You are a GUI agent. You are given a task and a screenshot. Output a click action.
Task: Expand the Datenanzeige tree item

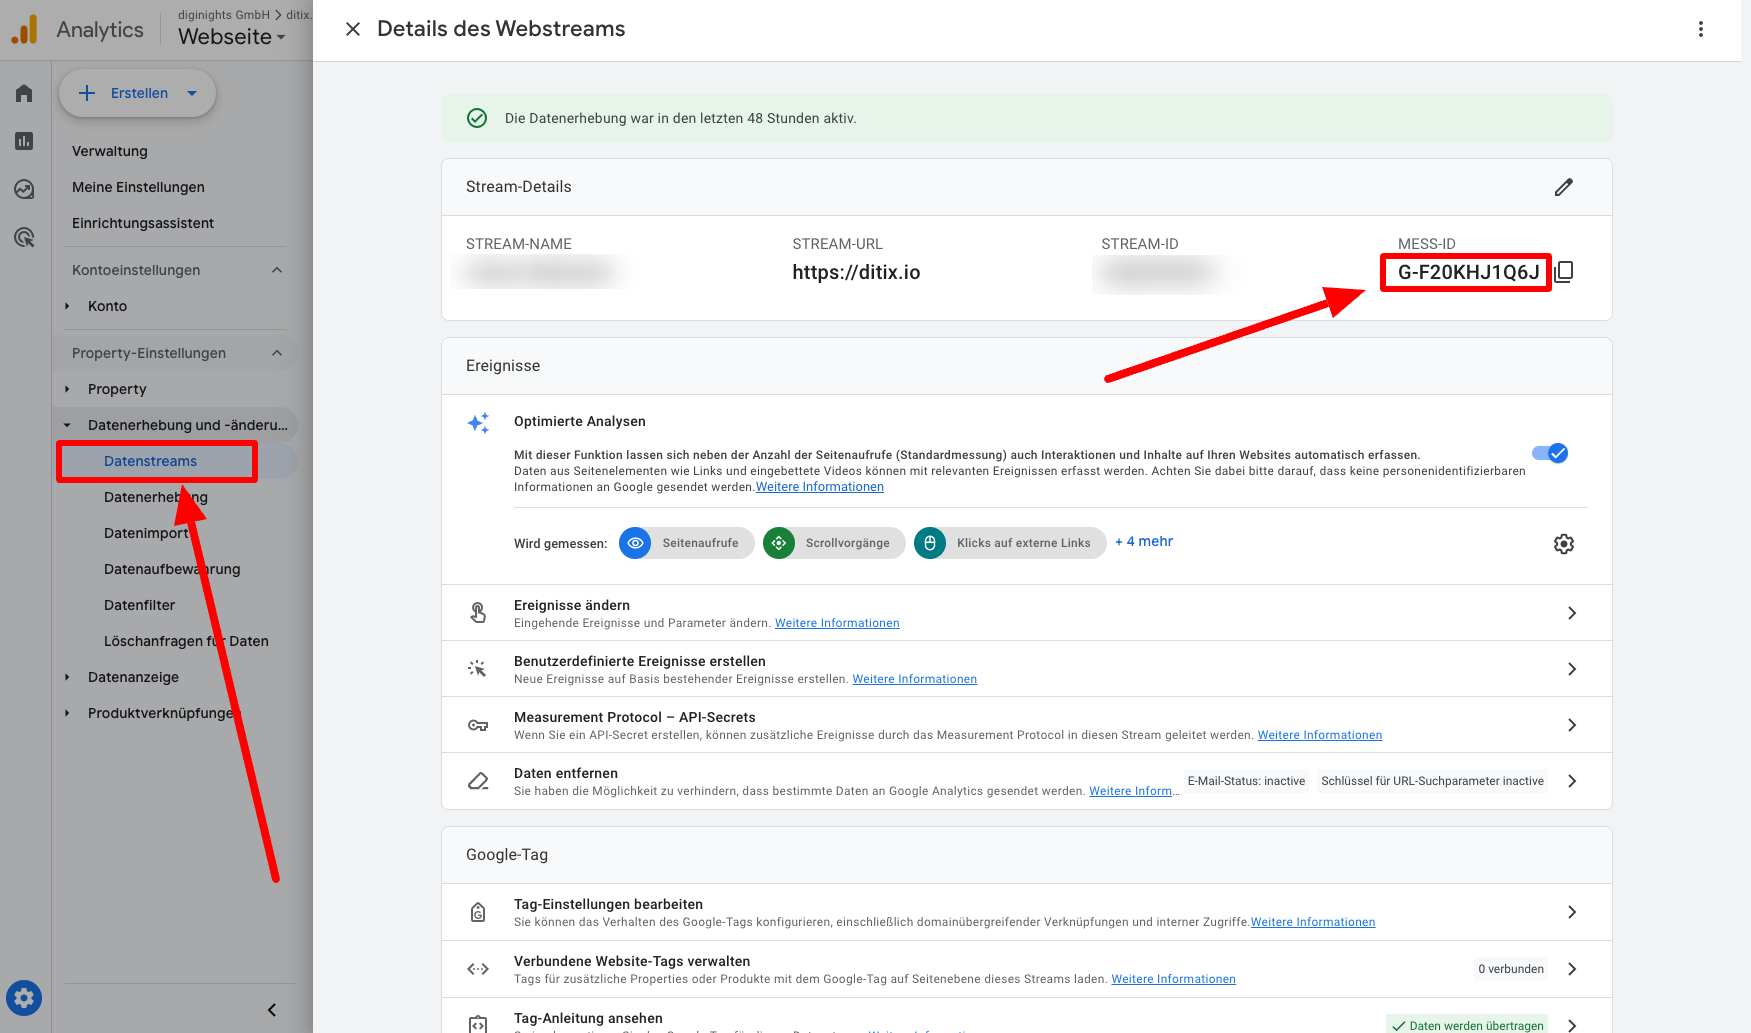(x=67, y=677)
